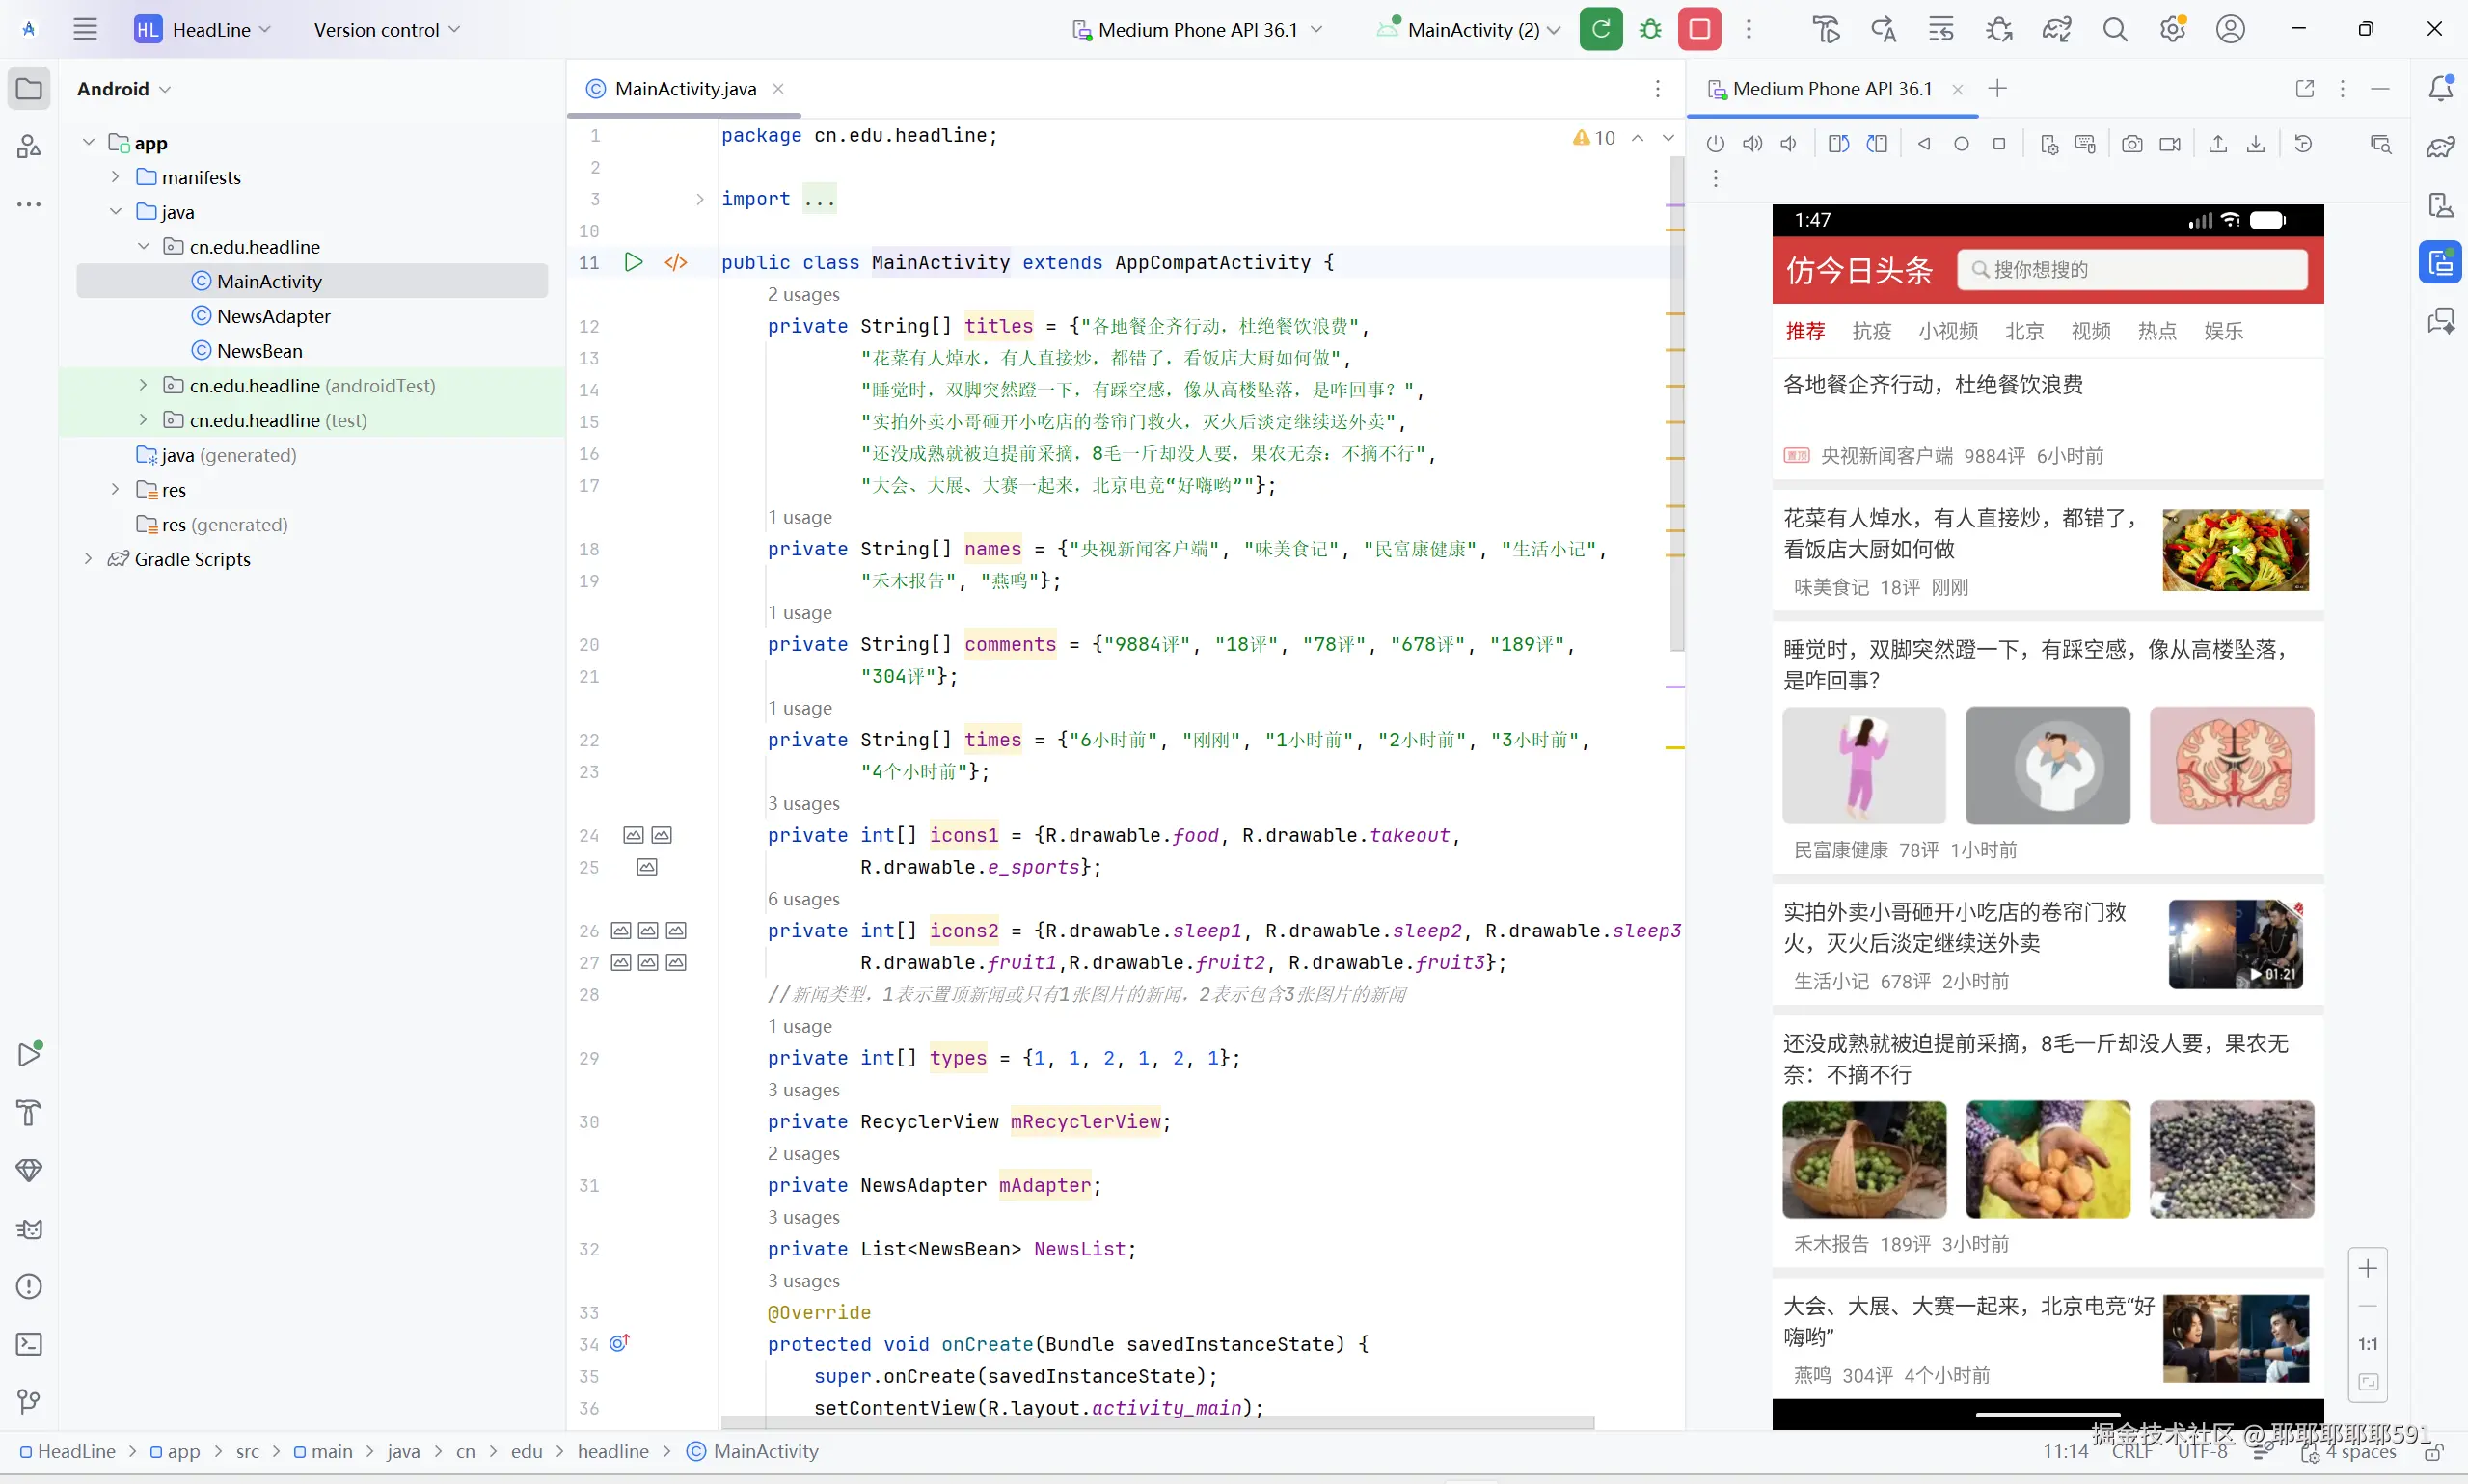2468x1484 pixels.
Task: Open IDE settings gear icon
Action: [x=2172, y=29]
